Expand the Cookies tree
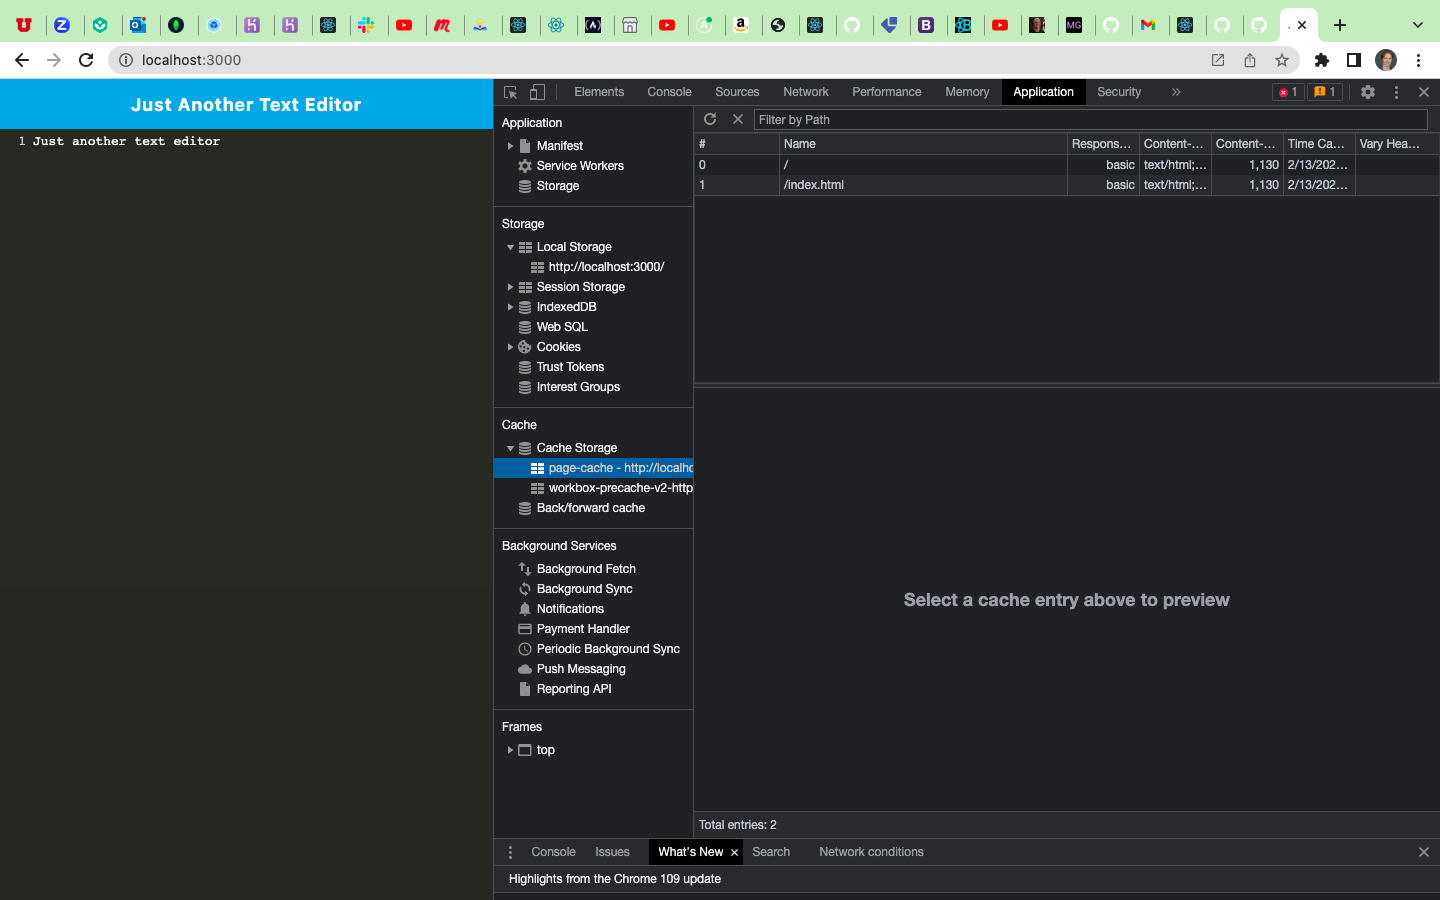This screenshot has width=1440, height=900. click(x=510, y=347)
